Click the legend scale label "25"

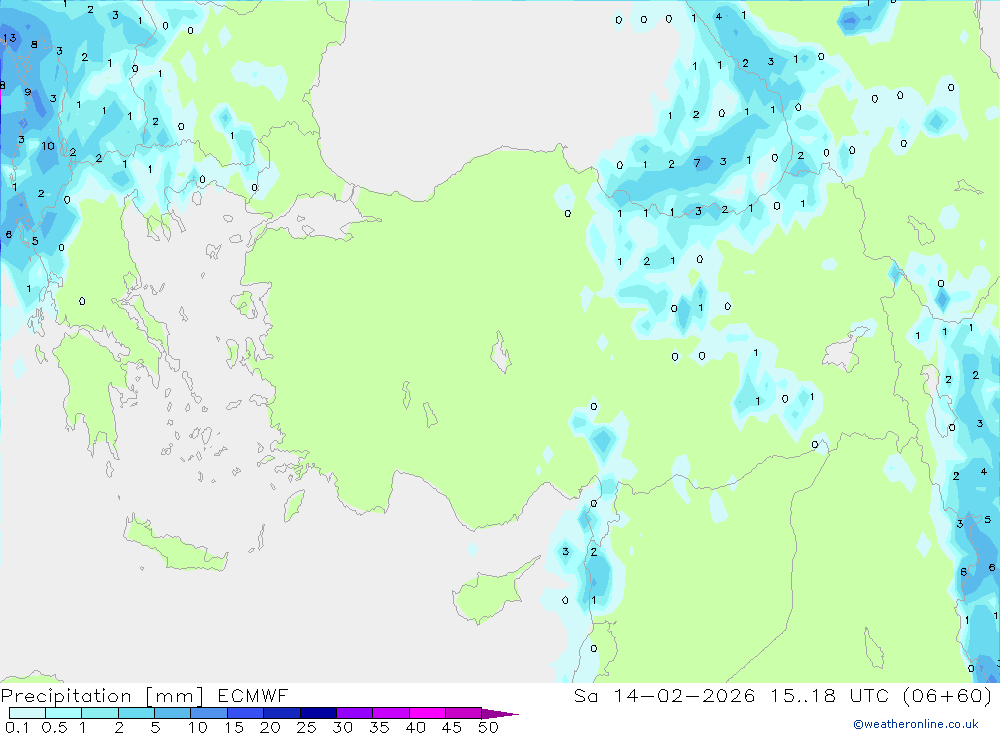307,727
